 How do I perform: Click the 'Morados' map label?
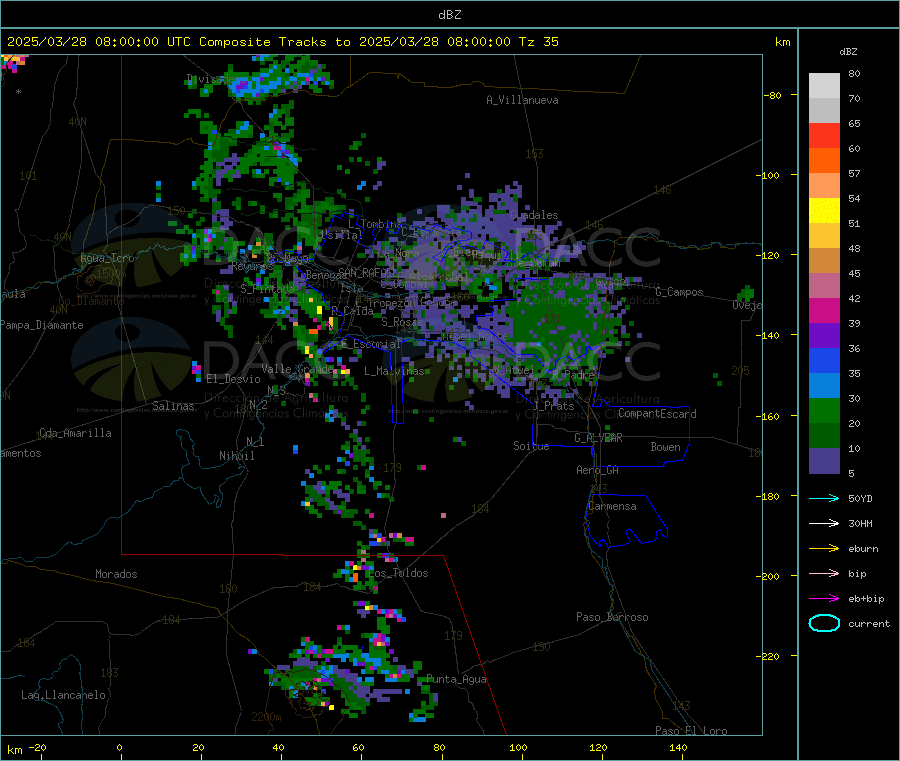[x=116, y=574]
